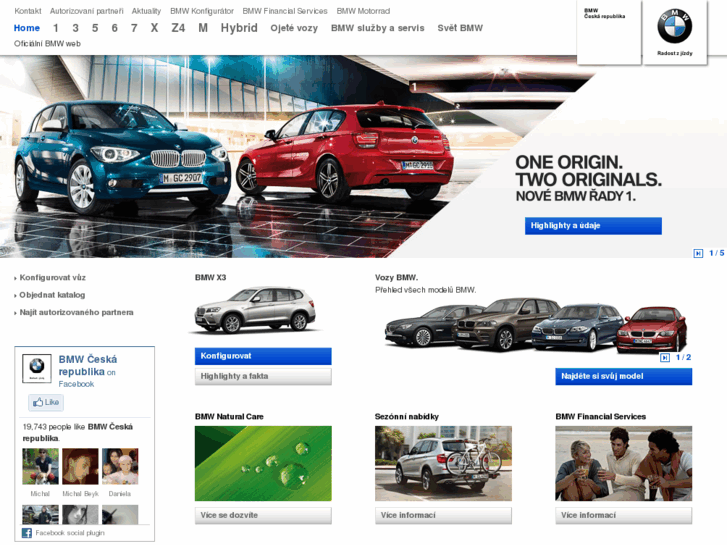Click the hero banner 1 series cars
The image size is (727, 545).
232,158
